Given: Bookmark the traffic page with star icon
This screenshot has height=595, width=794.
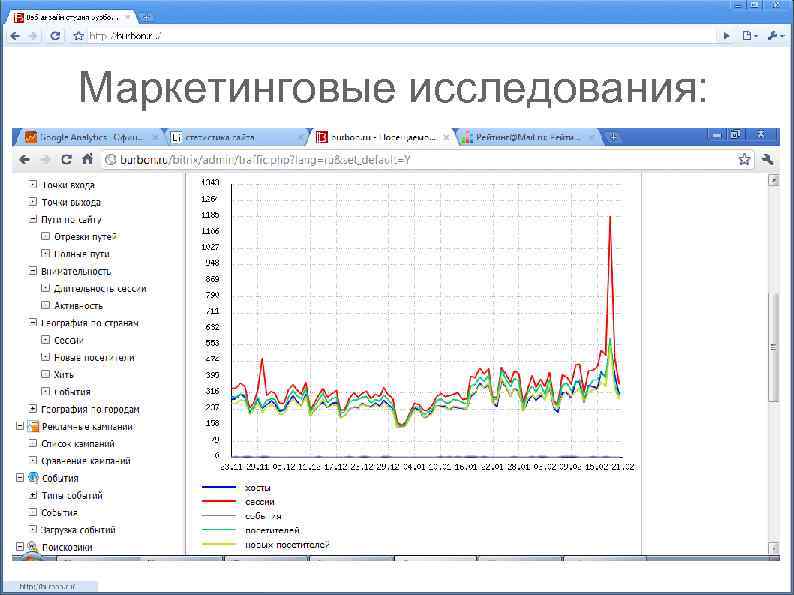Looking at the screenshot, I should [744, 160].
